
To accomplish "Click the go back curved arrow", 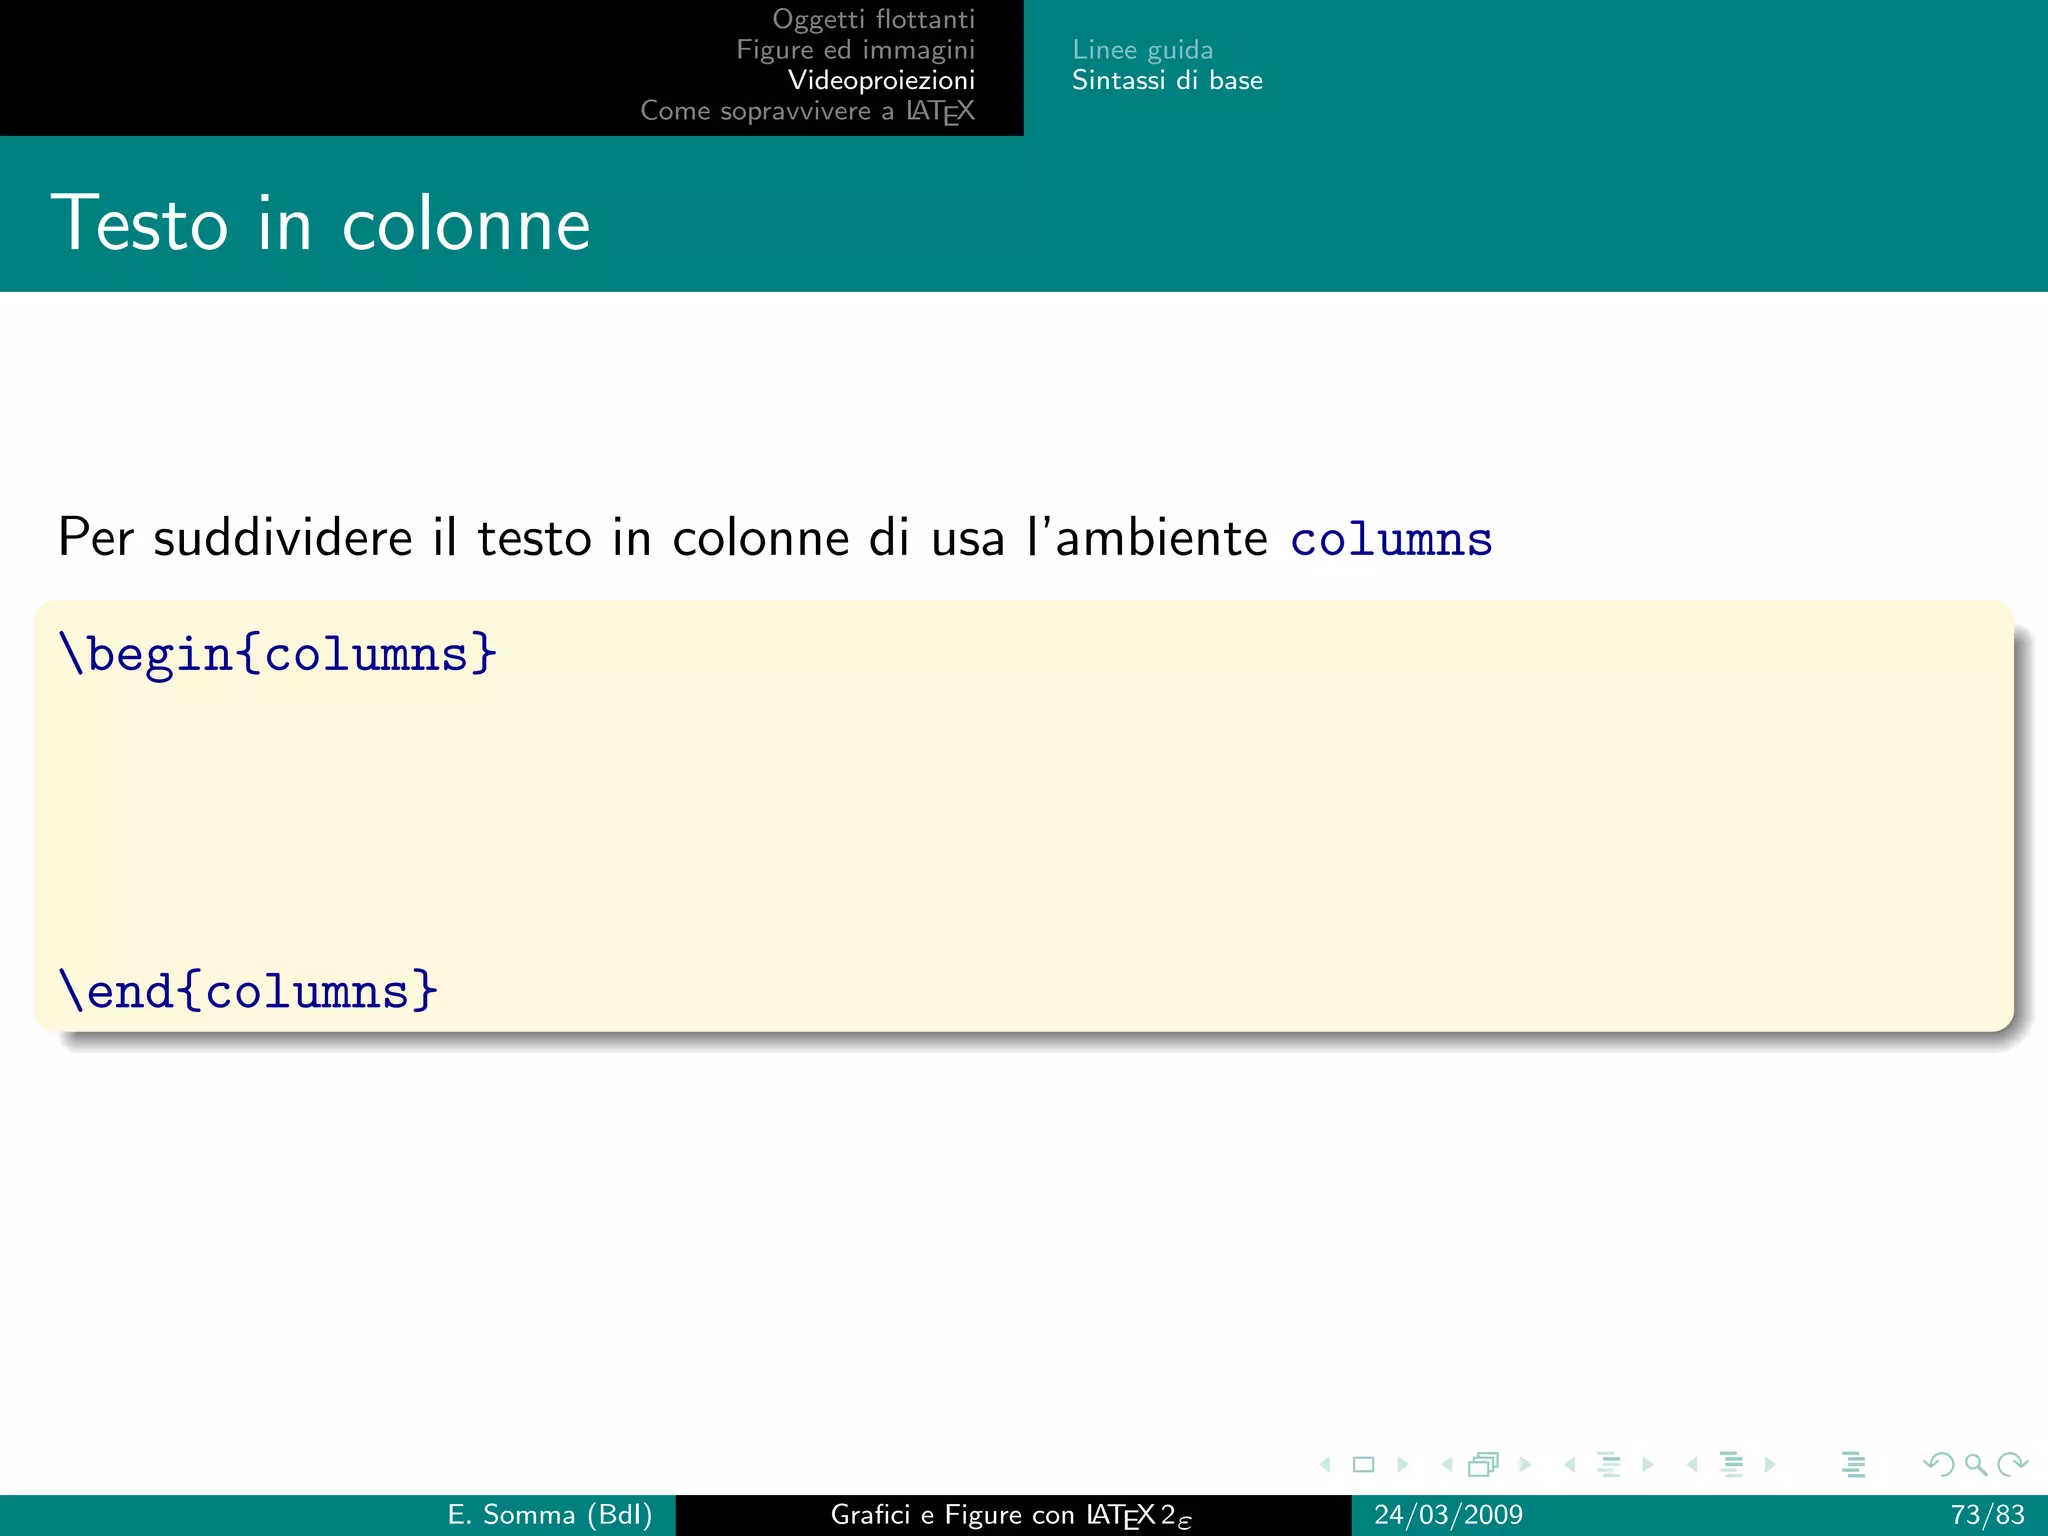I will coord(1938,1464).
